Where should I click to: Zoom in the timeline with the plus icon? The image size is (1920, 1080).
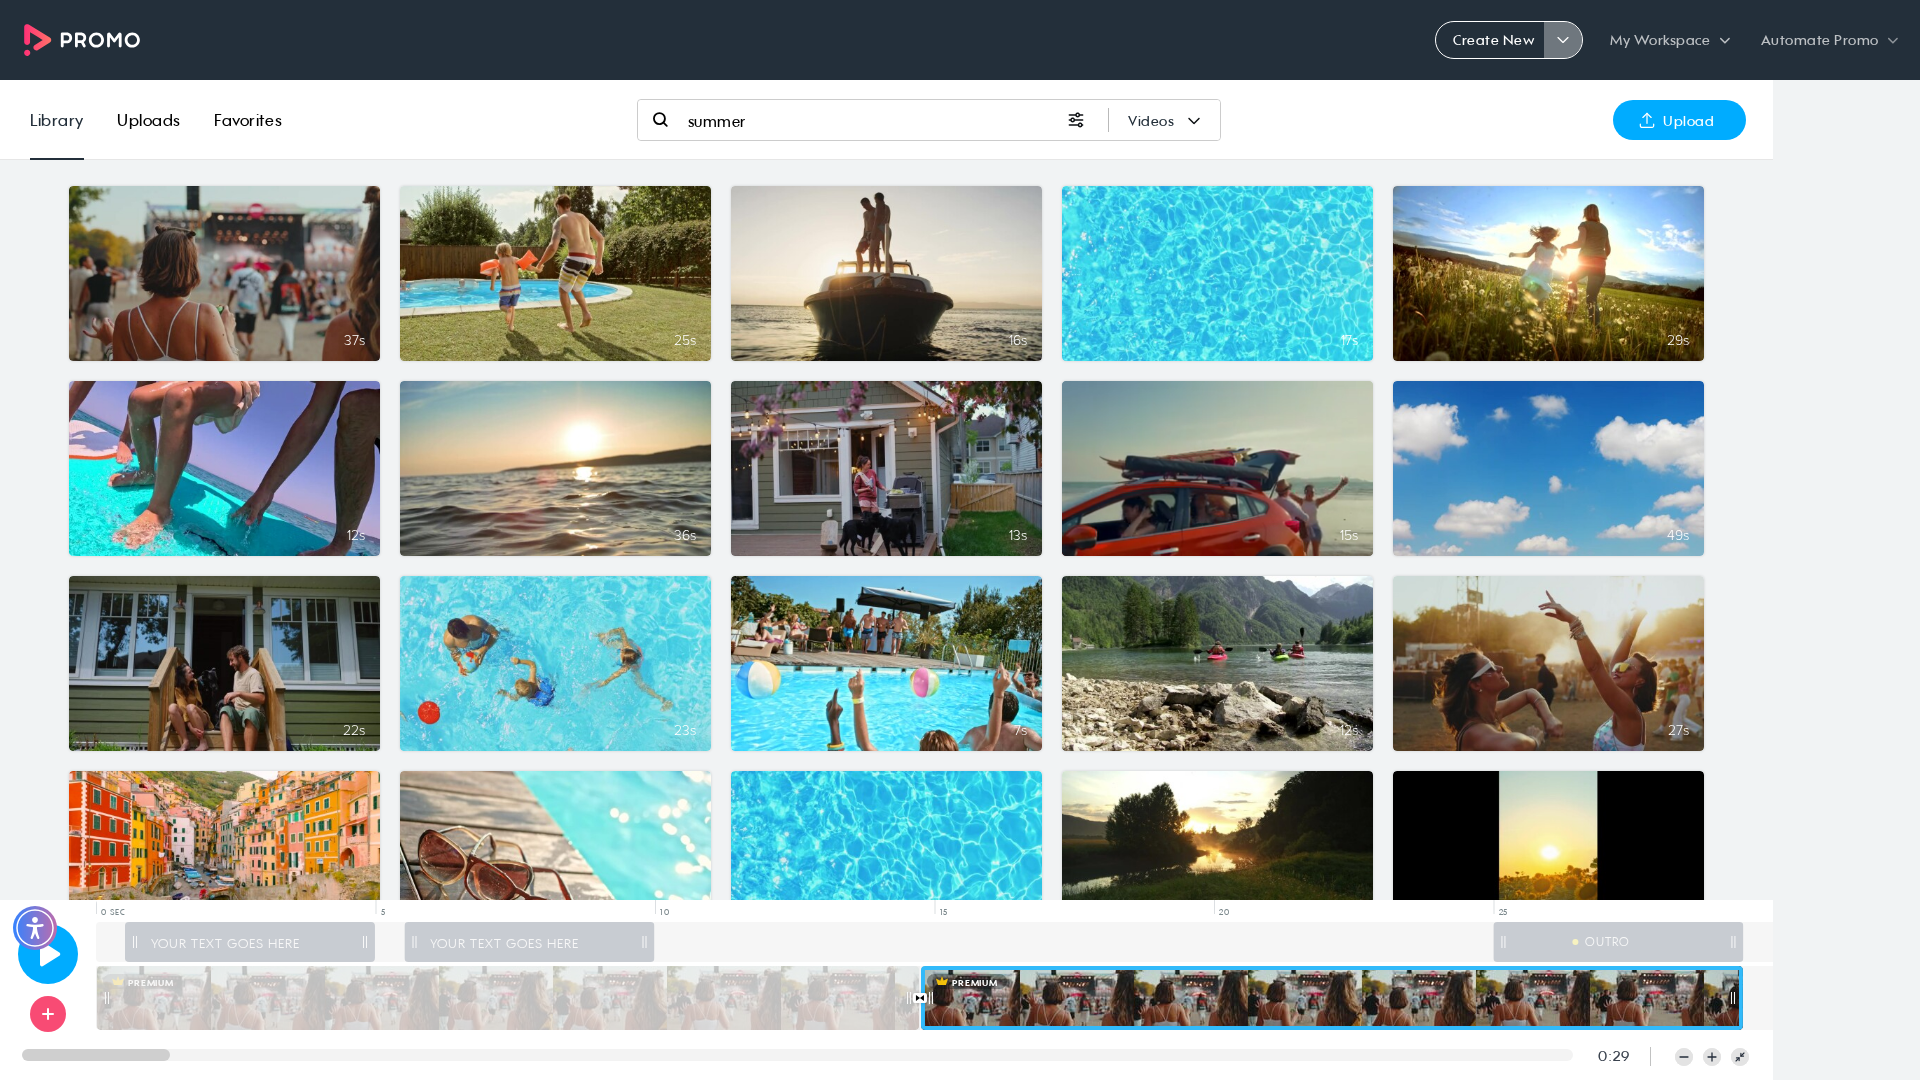click(x=1712, y=1057)
